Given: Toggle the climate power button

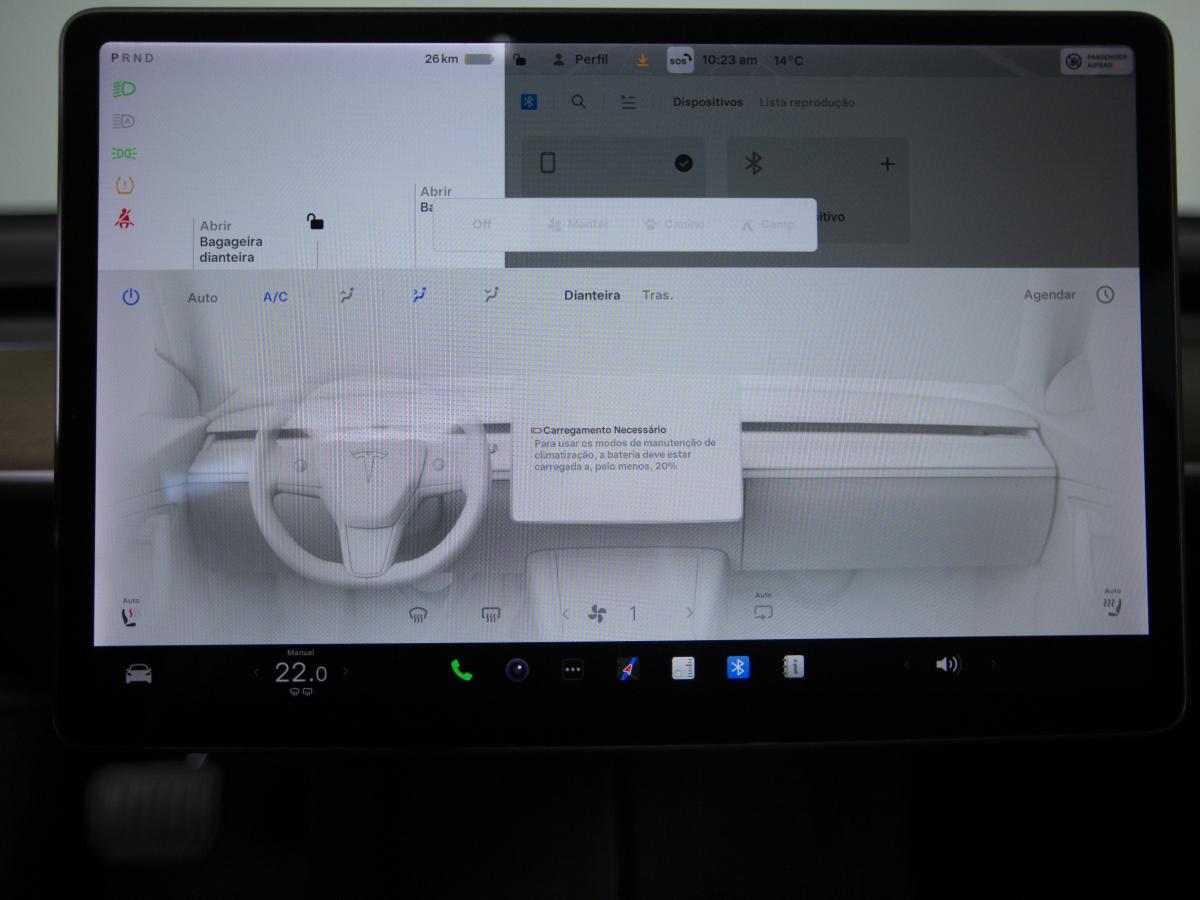Looking at the screenshot, I should (x=131, y=297).
